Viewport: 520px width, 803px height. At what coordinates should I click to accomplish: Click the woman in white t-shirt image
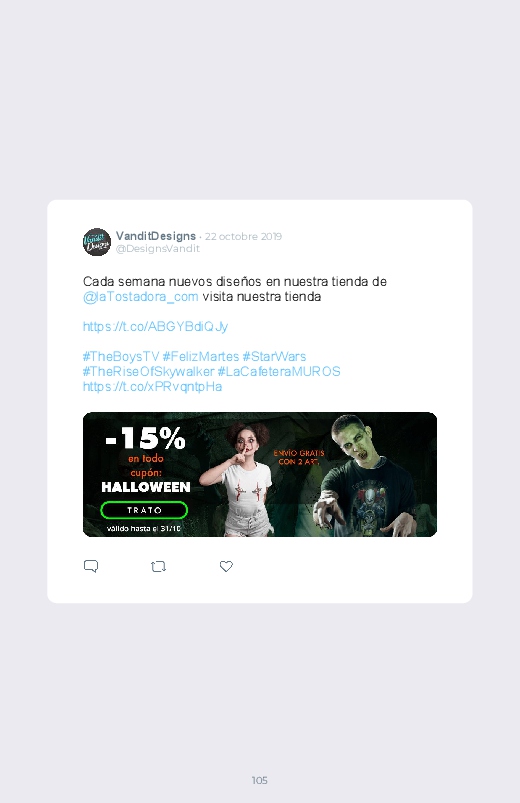(242, 479)
